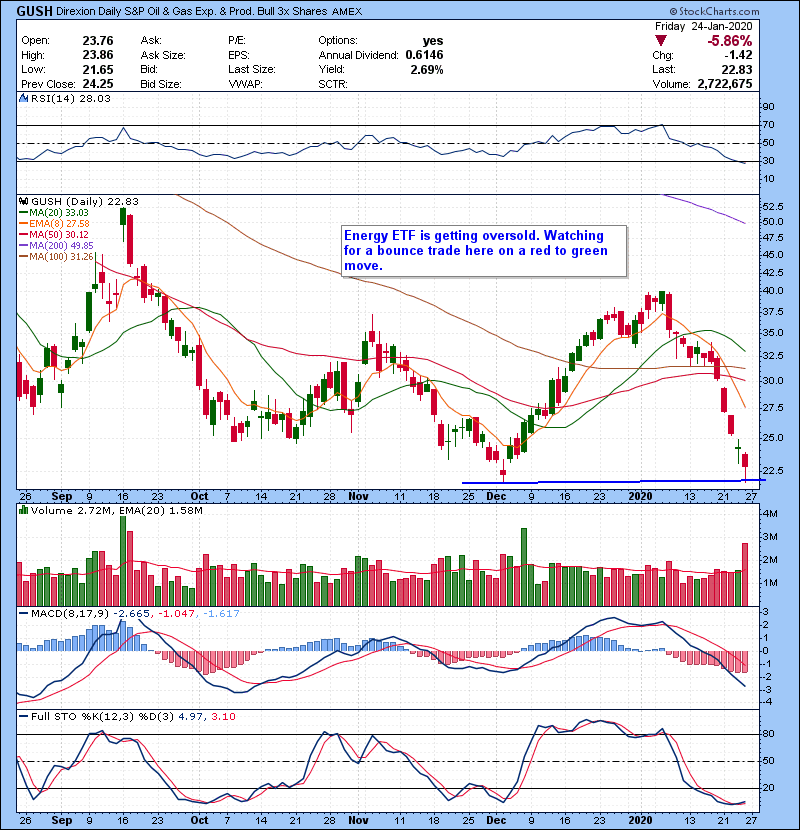
Task: Click the tallest green volume bar in mid-September
Action: pos(123,561)
